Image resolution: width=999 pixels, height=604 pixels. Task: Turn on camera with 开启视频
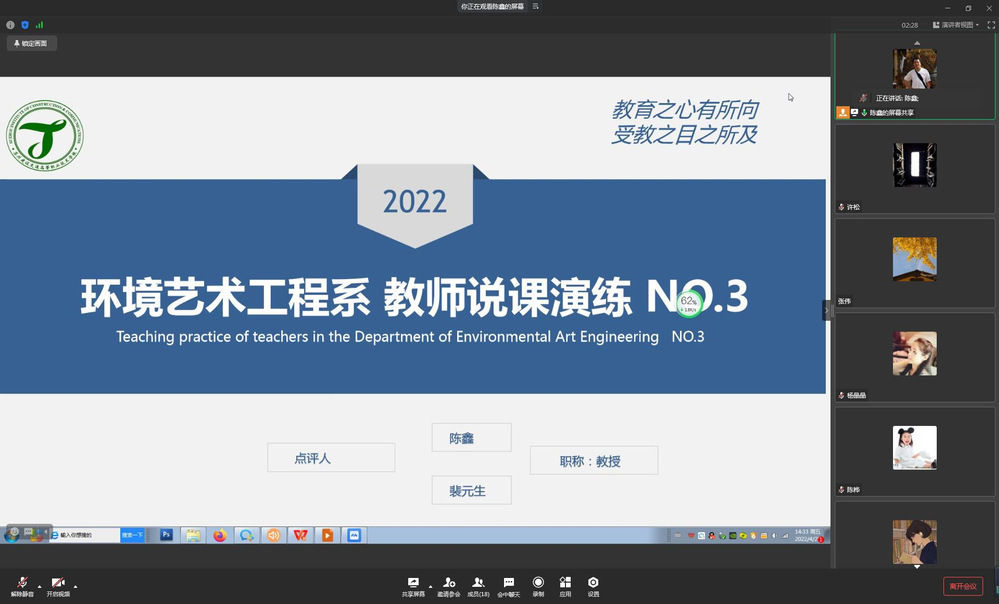coord(58,586)
